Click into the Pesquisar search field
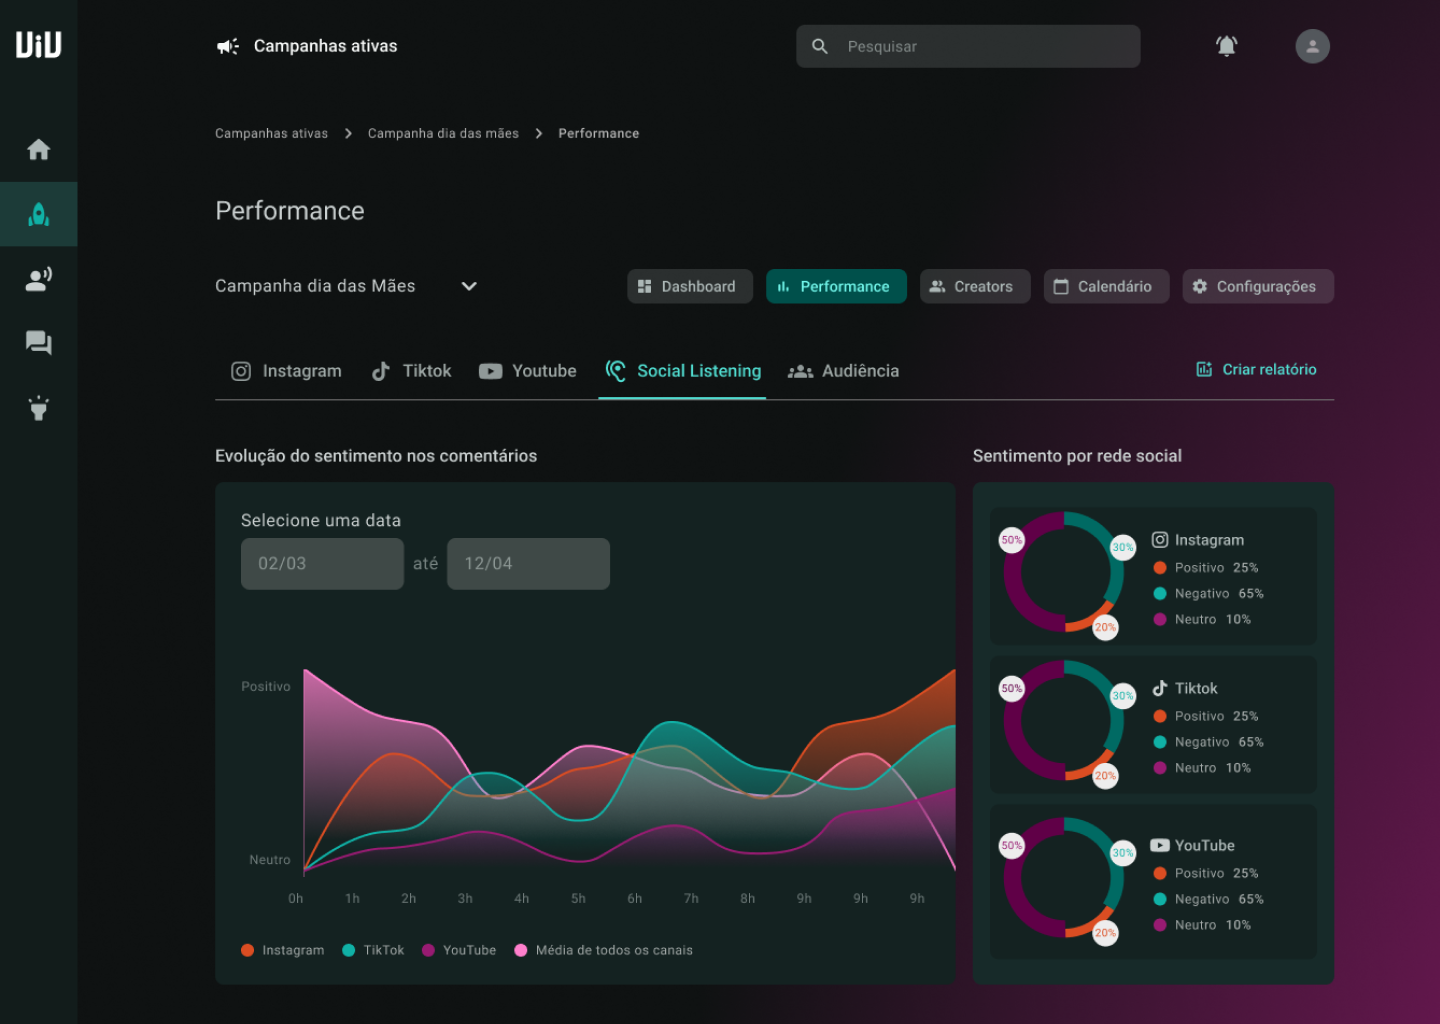 [968, 46]
